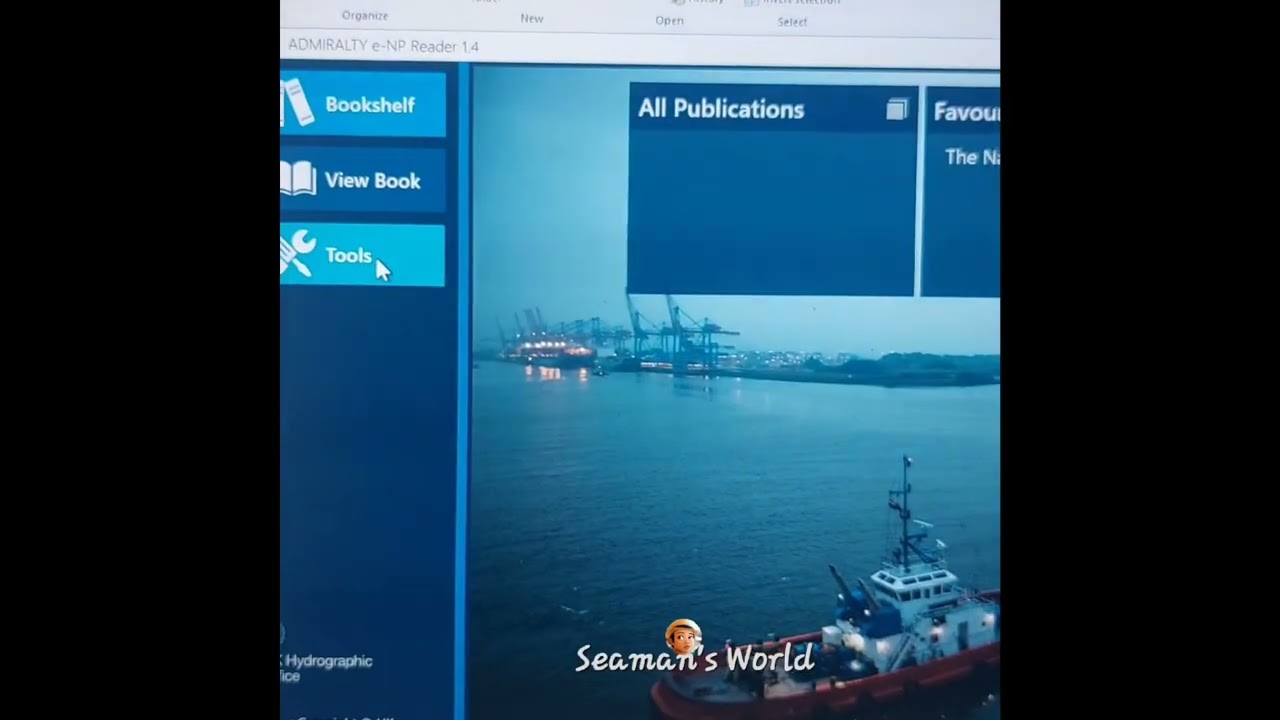The height and width of the screenshot is (720, 1280).
Task: Click the open book View Book icon
Action: tap(298, 179)
